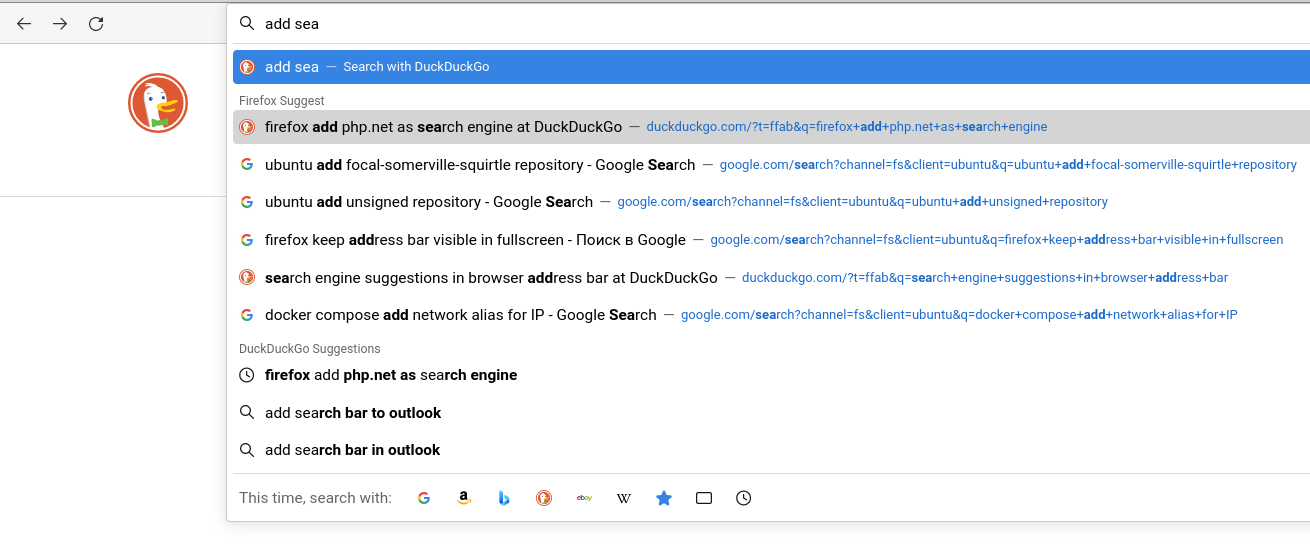Search this time with Wikipedia icon
The image size is (1310, 550).
coord(624,498)
